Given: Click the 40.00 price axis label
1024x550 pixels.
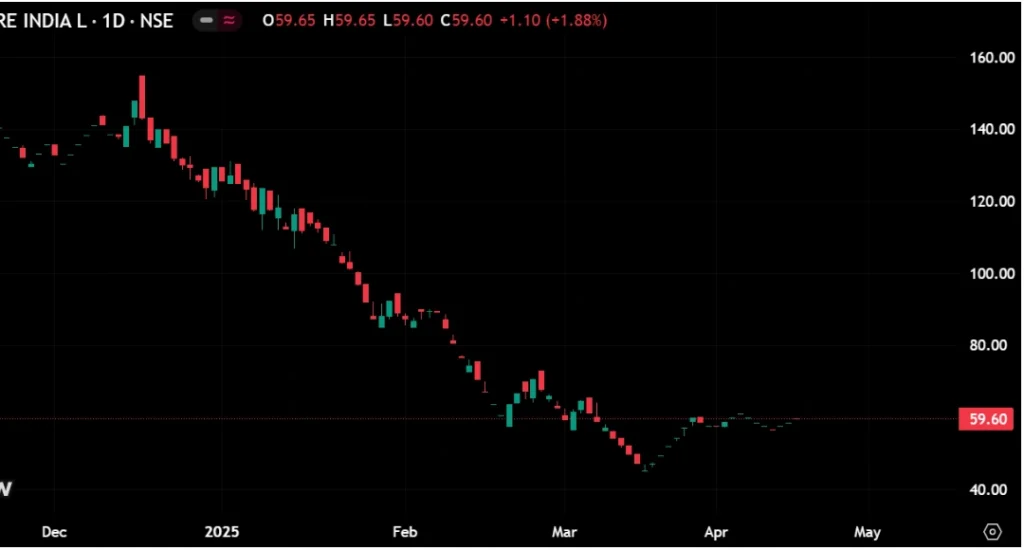Looking at the screenshot, I should pyautogui.click(x=988, y=490).
